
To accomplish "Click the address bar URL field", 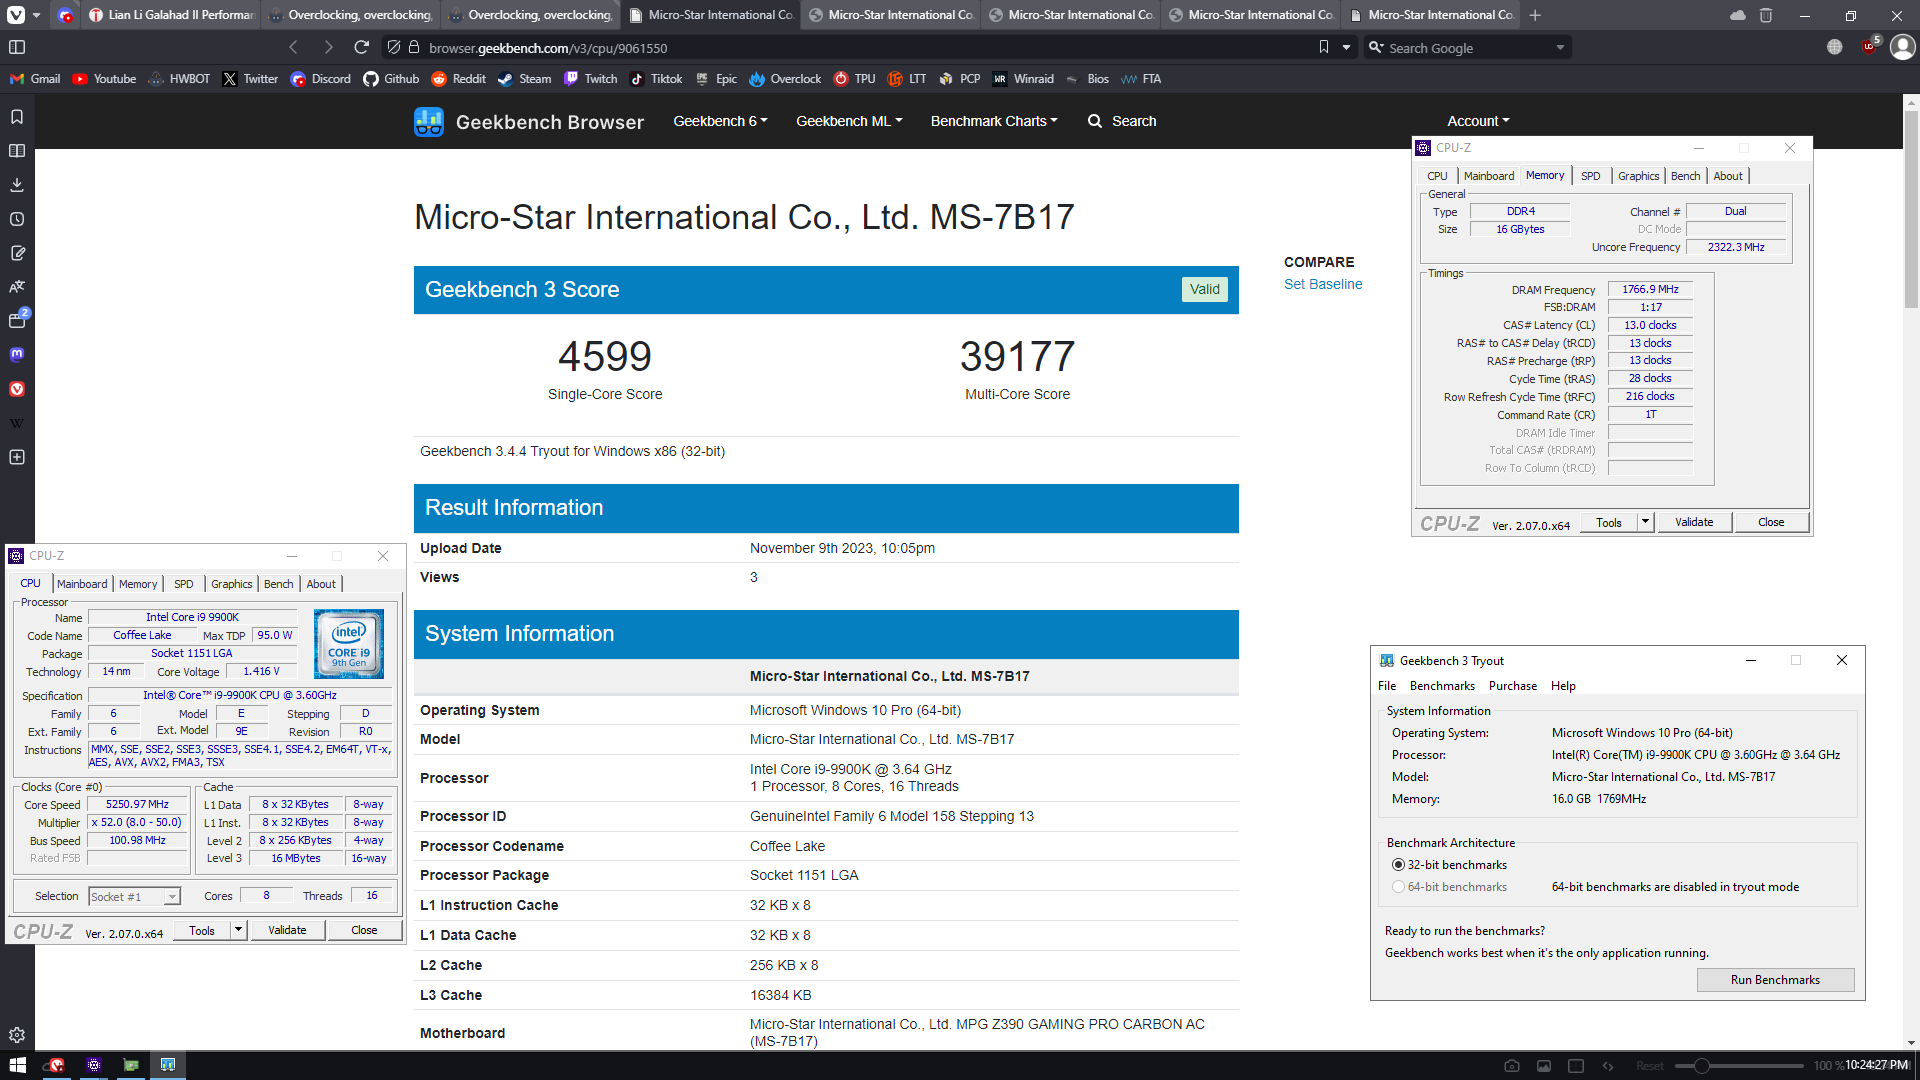I will [860, 47].
